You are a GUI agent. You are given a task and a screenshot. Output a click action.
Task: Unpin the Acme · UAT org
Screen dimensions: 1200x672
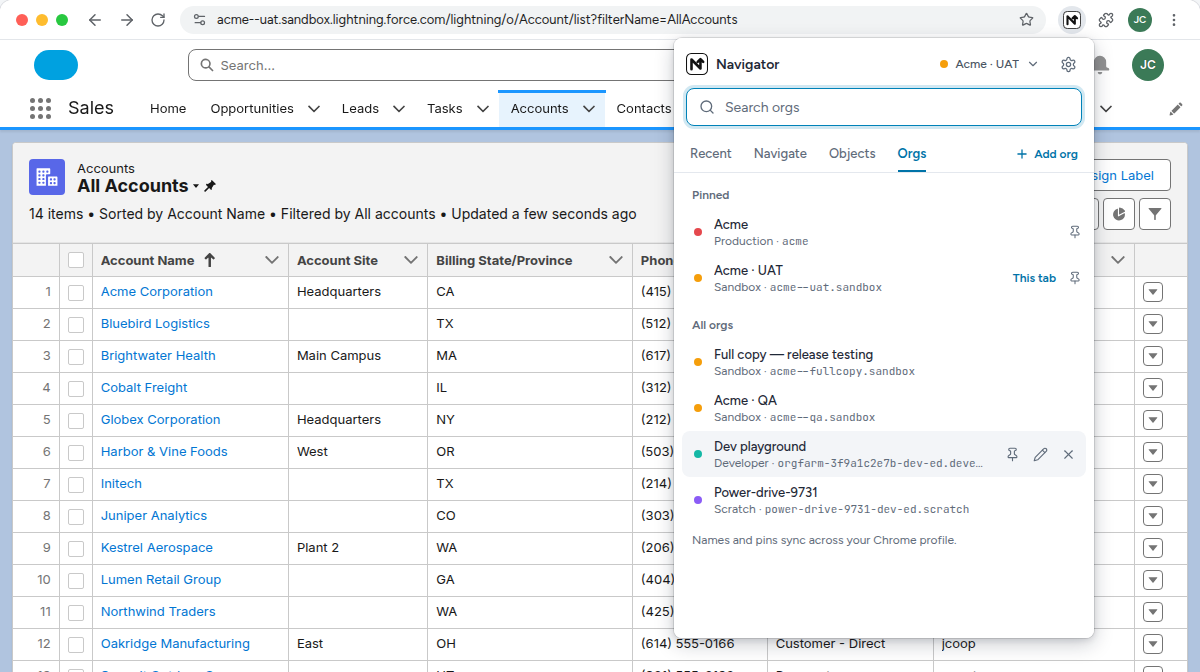pos(1075,278)
